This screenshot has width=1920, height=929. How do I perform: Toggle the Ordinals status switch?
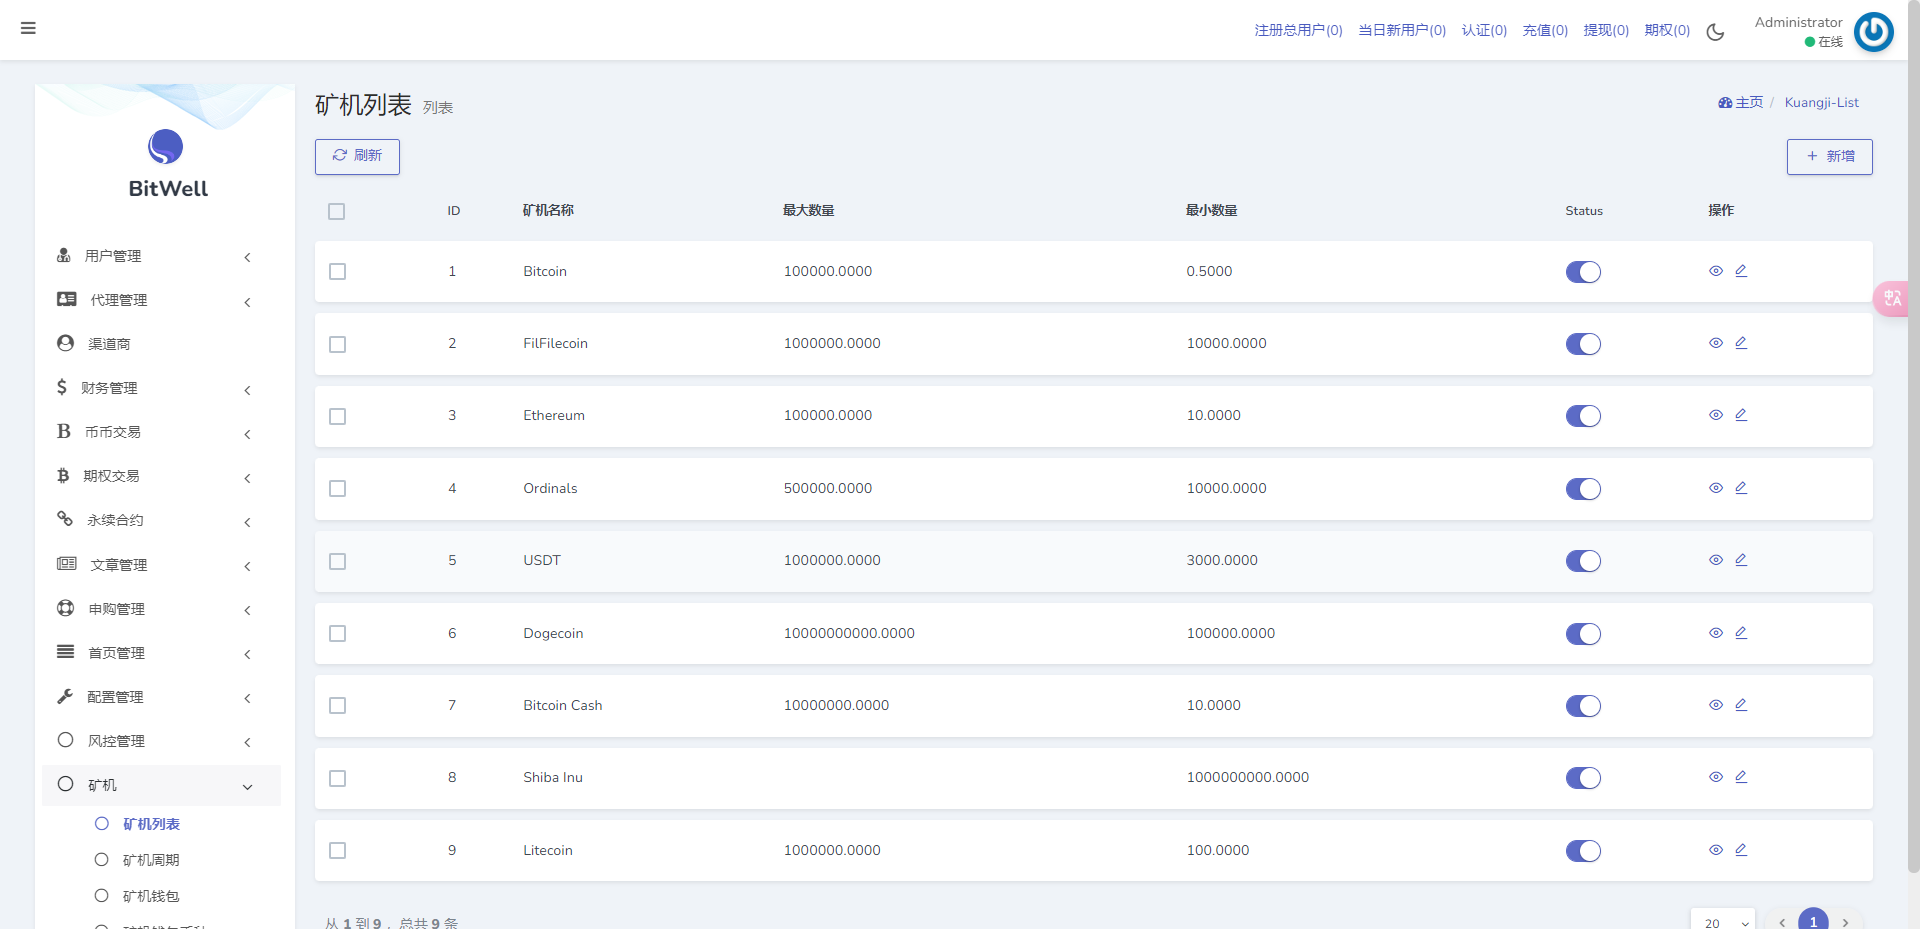(1583, 489)
